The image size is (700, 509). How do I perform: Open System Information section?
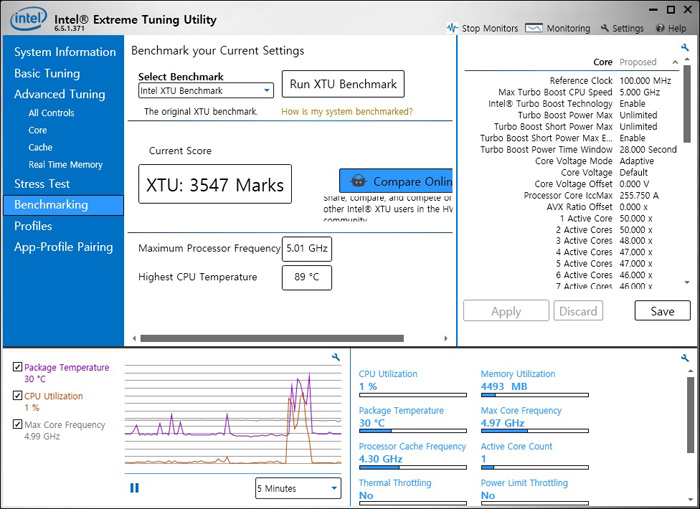point(65,52)
